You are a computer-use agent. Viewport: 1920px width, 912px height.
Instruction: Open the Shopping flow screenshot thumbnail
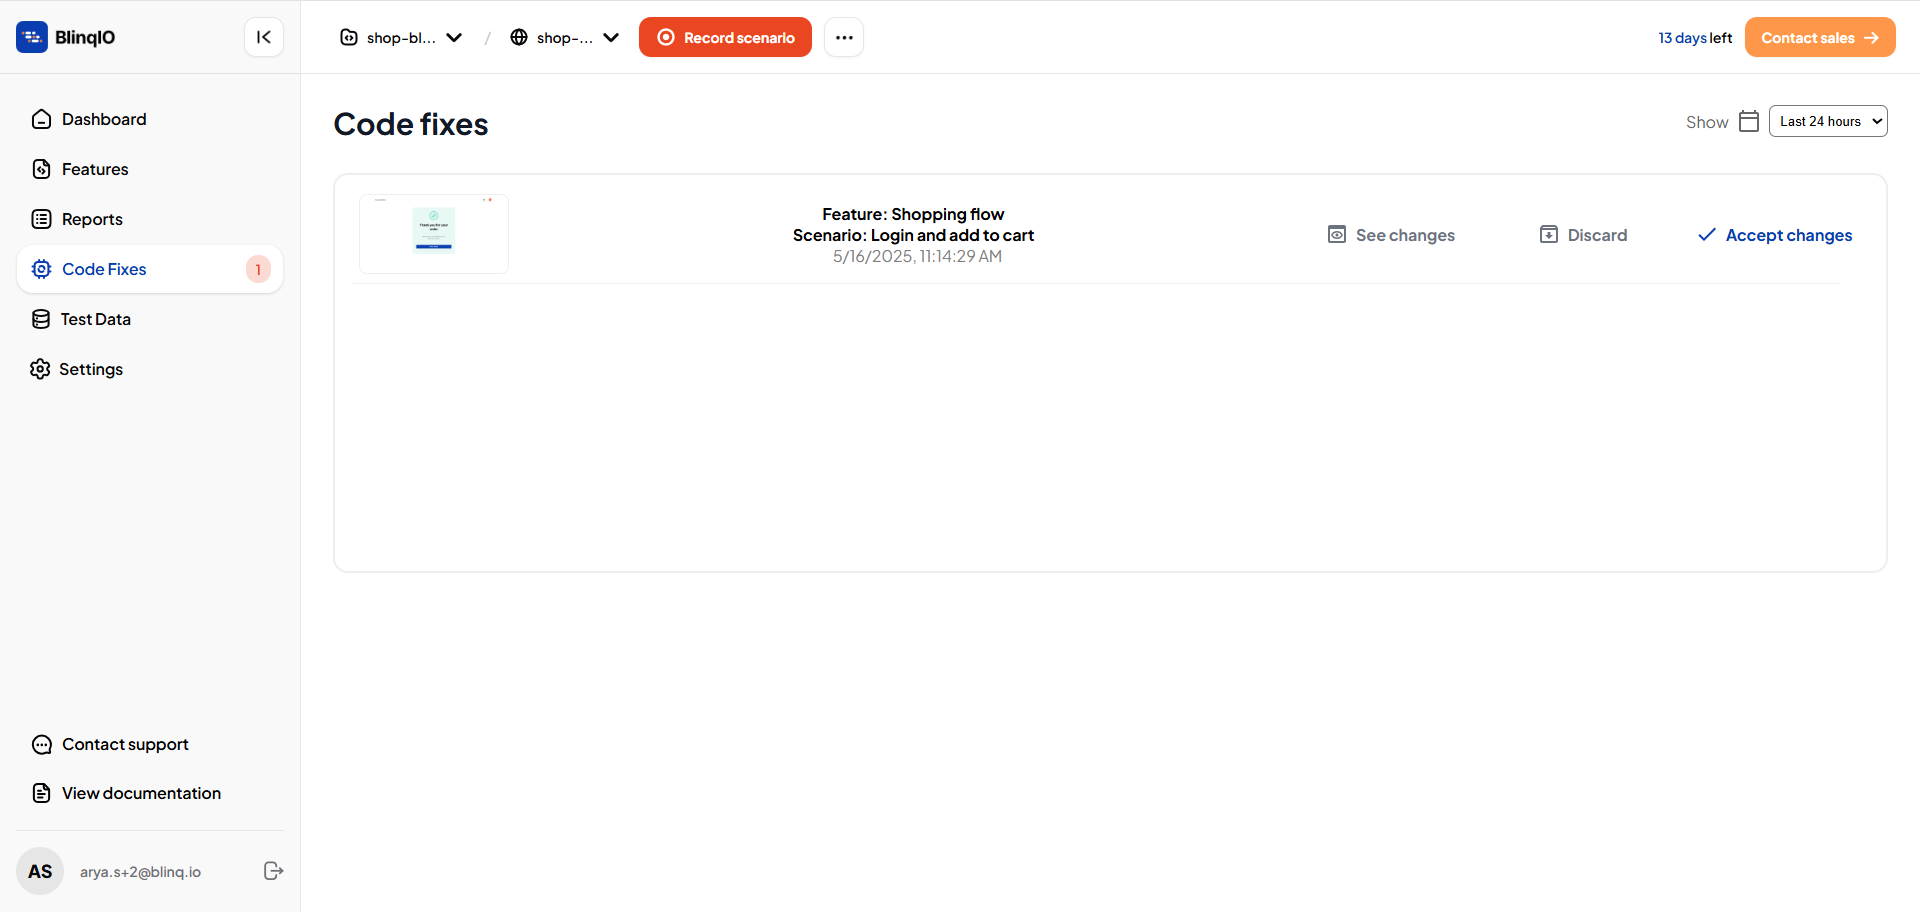coord(434,234)
